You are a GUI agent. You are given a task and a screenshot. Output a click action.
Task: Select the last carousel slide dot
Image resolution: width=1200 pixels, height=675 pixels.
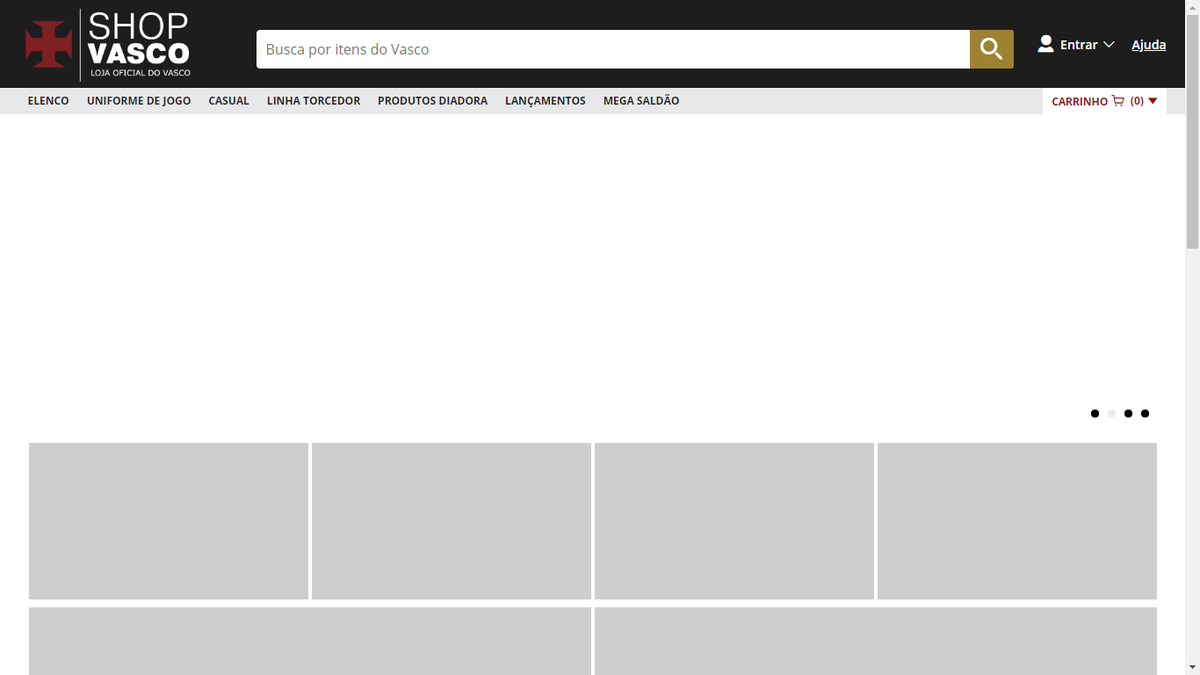click(1145, 413)
